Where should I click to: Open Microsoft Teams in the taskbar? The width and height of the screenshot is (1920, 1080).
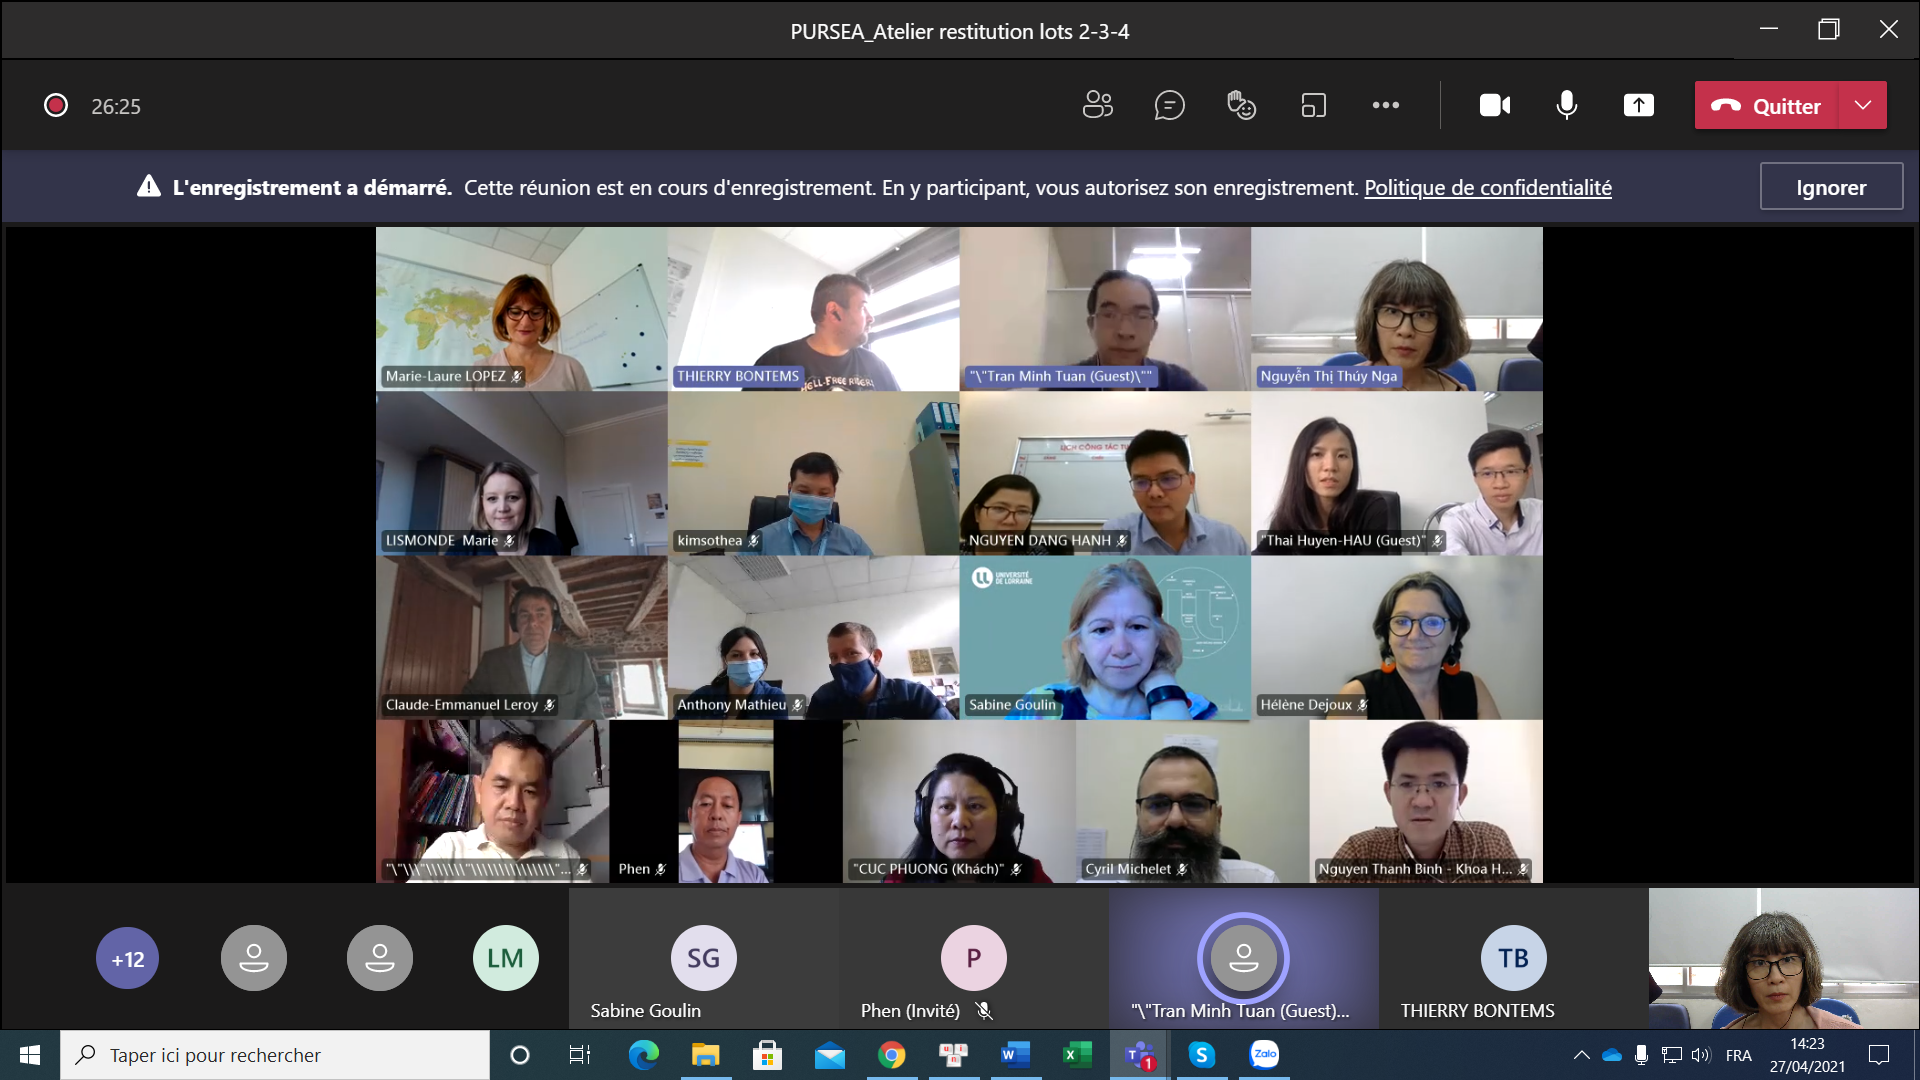click(x=1139, y=1054)
